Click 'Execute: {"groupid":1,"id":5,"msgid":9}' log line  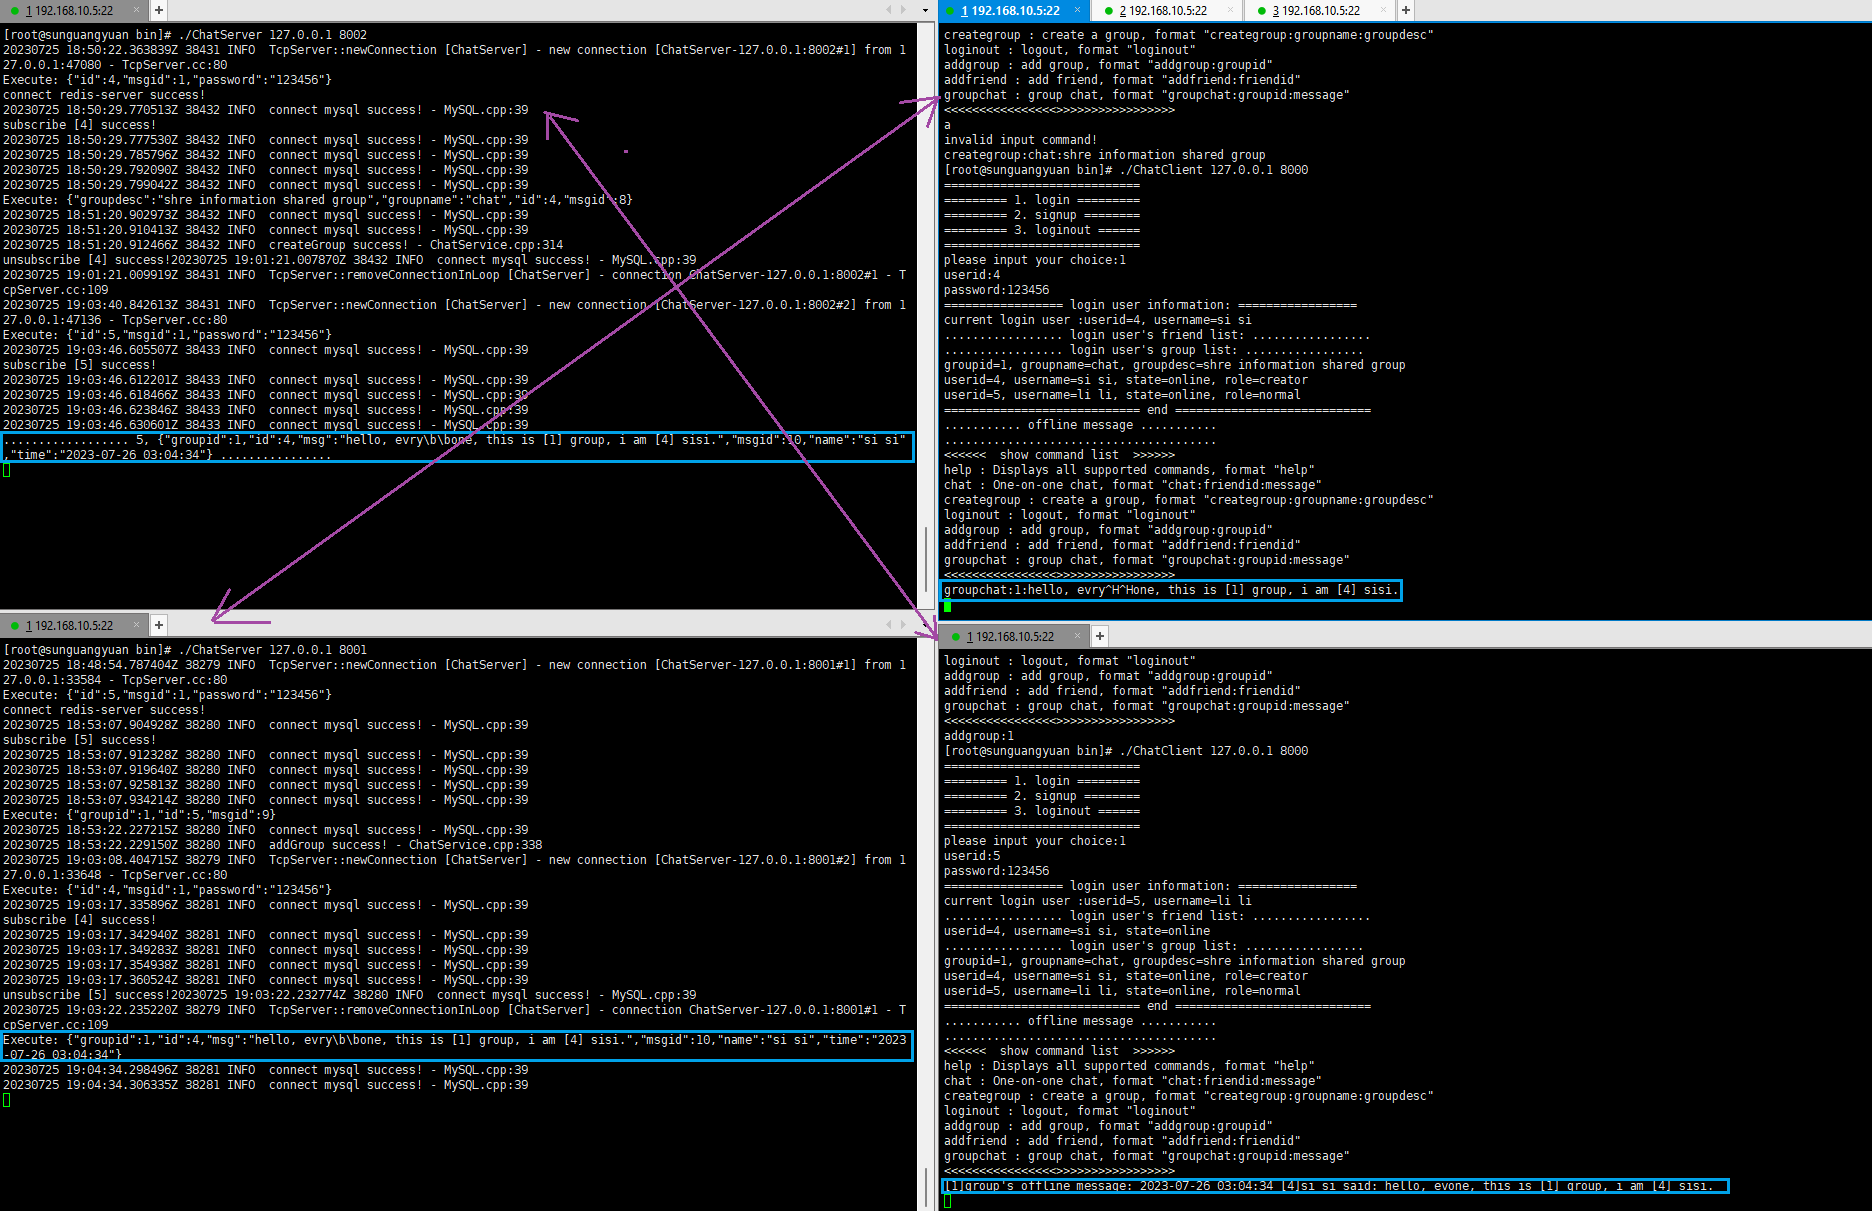[x=139, y=815]
